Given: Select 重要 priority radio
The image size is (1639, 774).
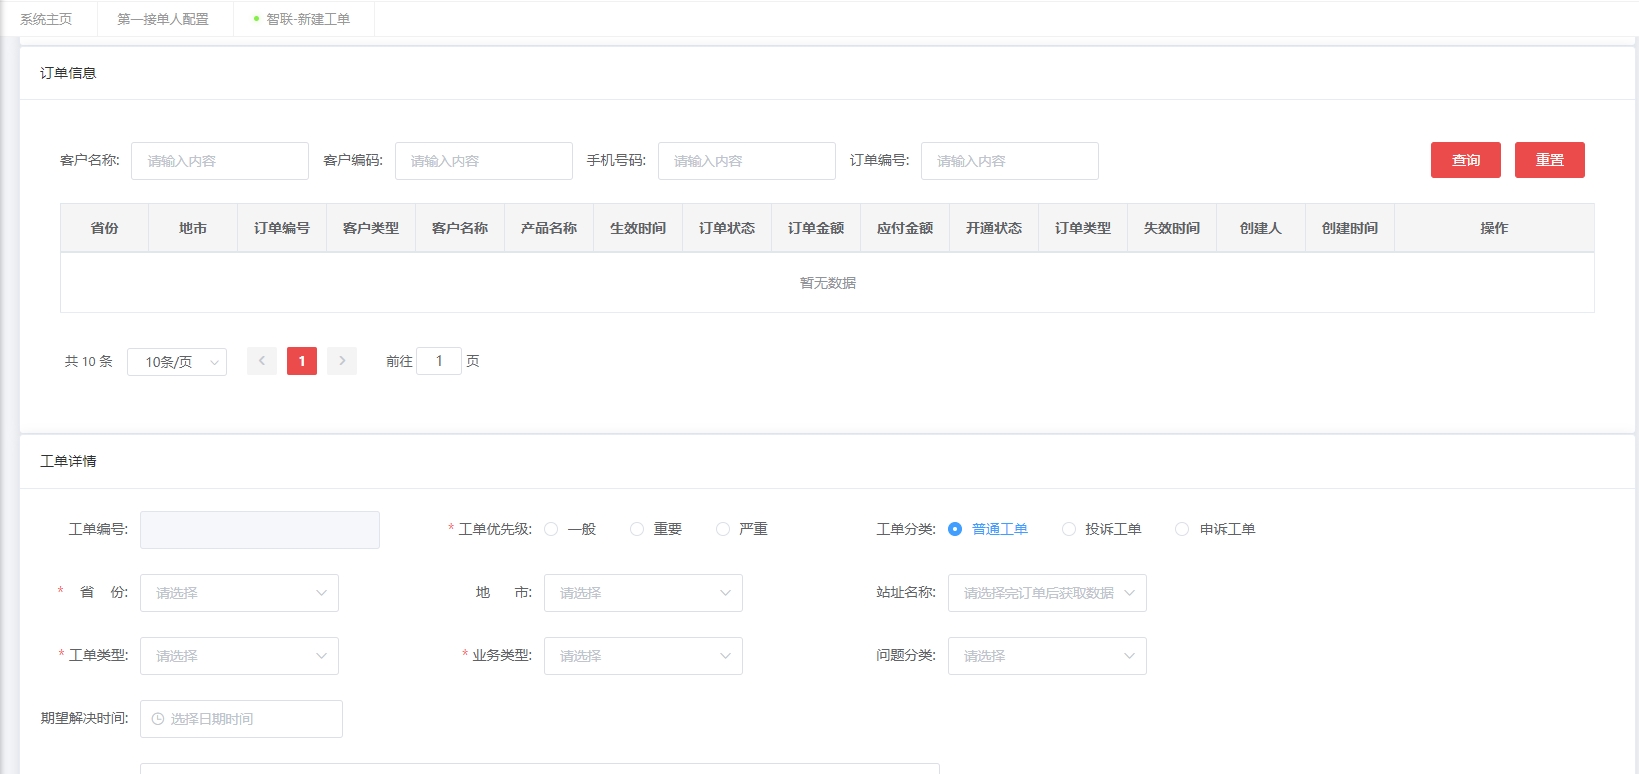Looking at the screenshot, I should (637, 529).
